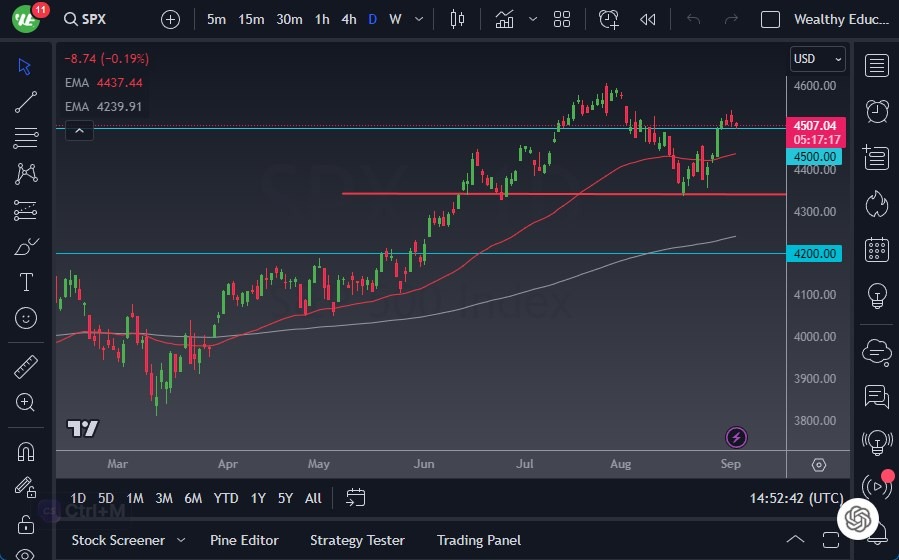
Task: Open the bar replay rewind icon
Action: (648, 19)
